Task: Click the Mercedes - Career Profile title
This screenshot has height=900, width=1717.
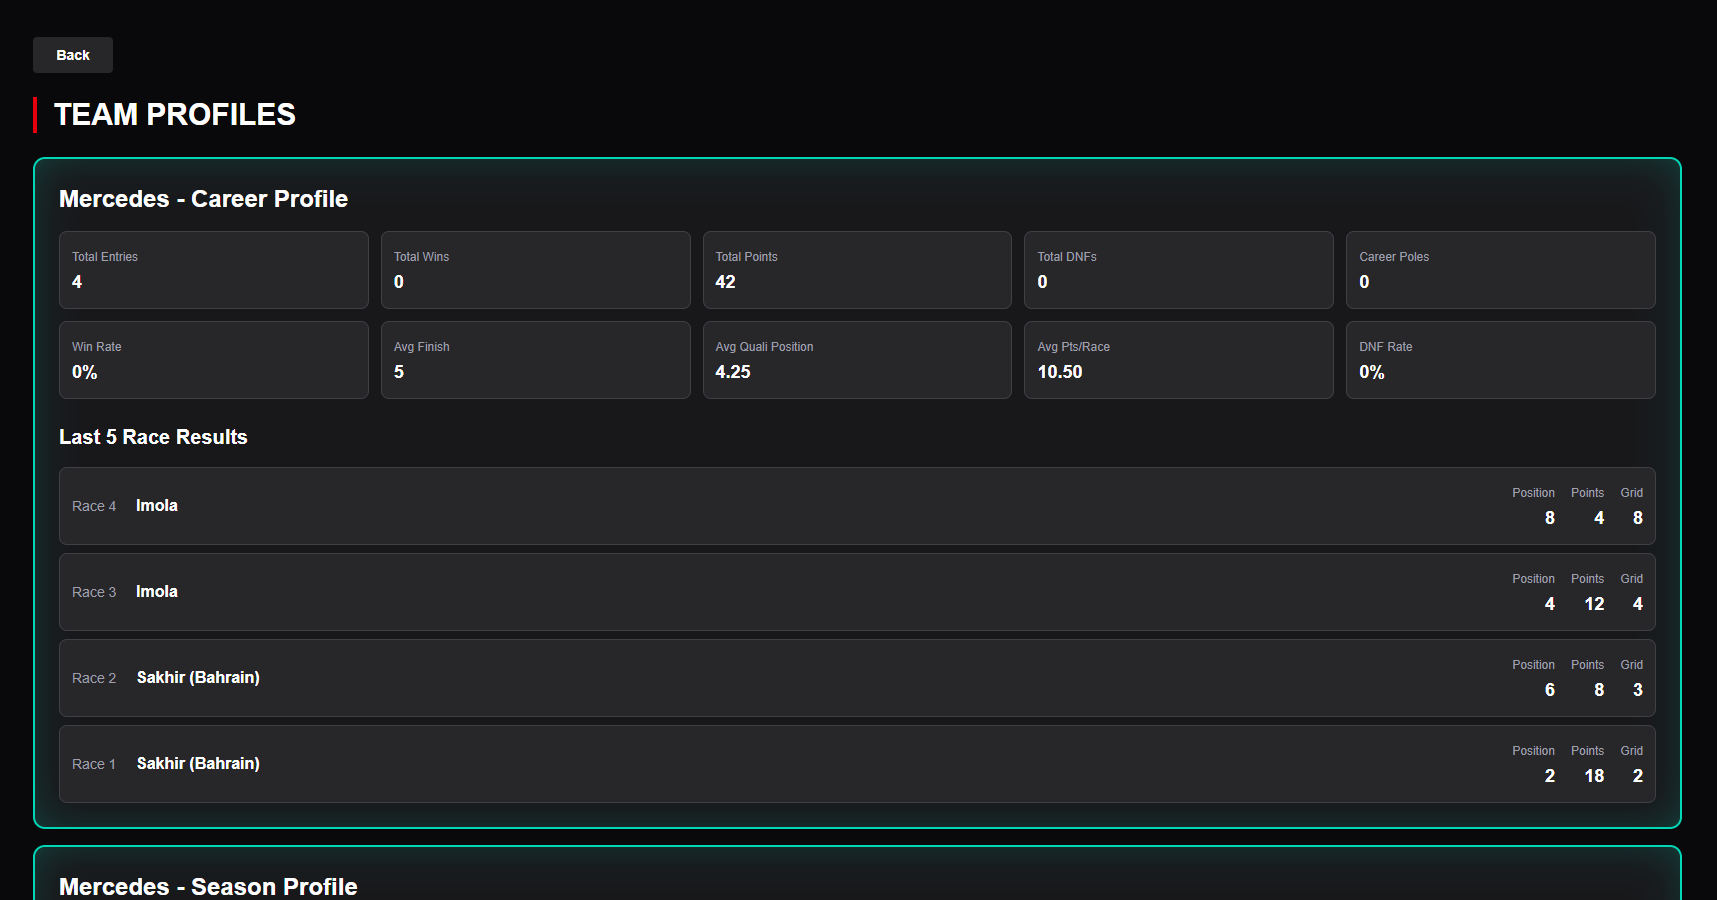Action: click(203, 199)
